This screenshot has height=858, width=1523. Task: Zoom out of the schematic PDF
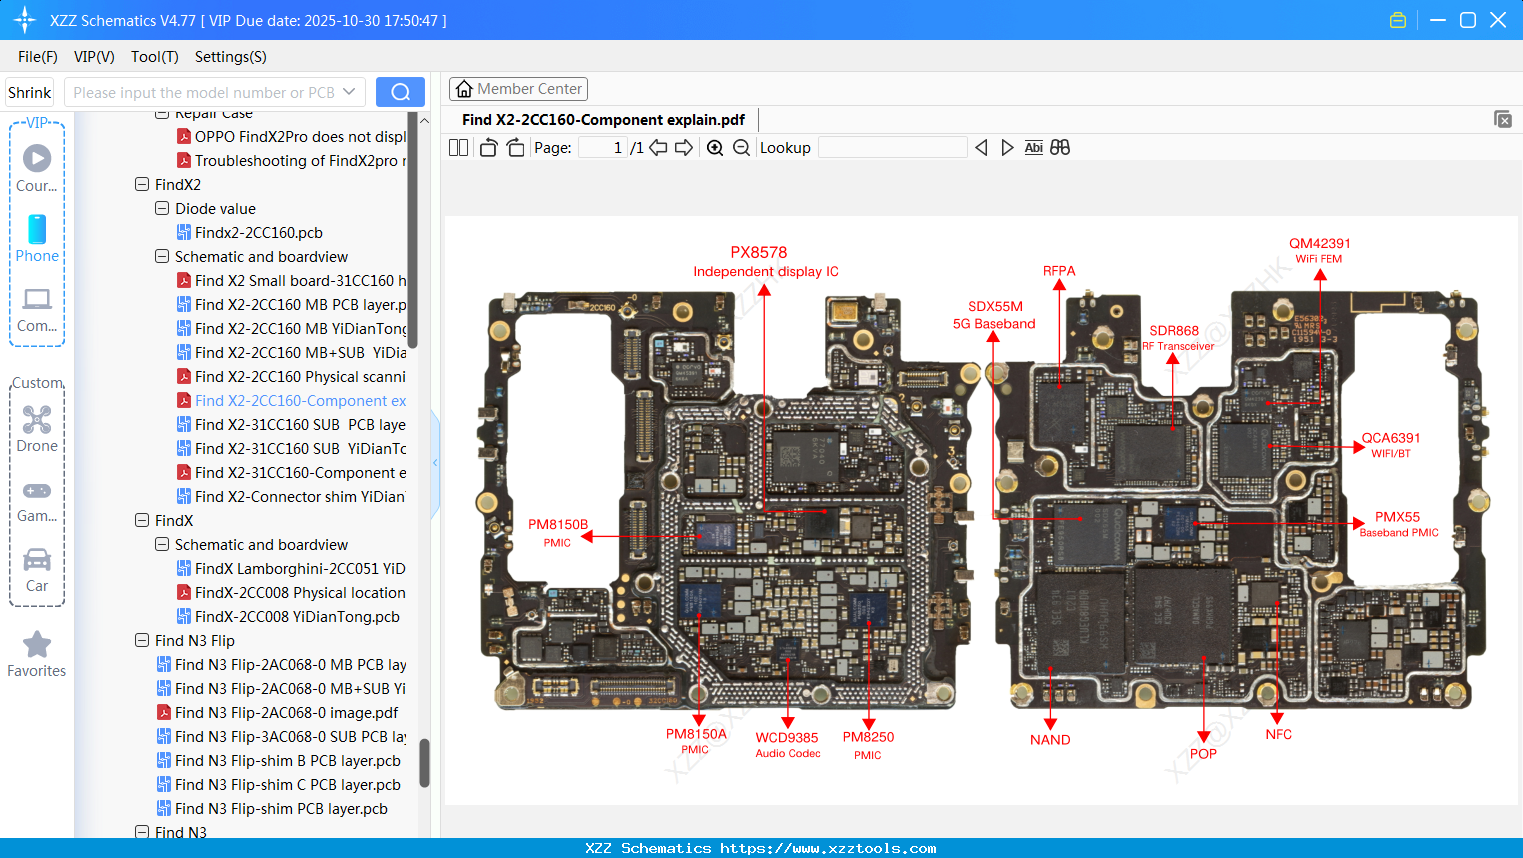pyautogui.click(x=742, y=147)
